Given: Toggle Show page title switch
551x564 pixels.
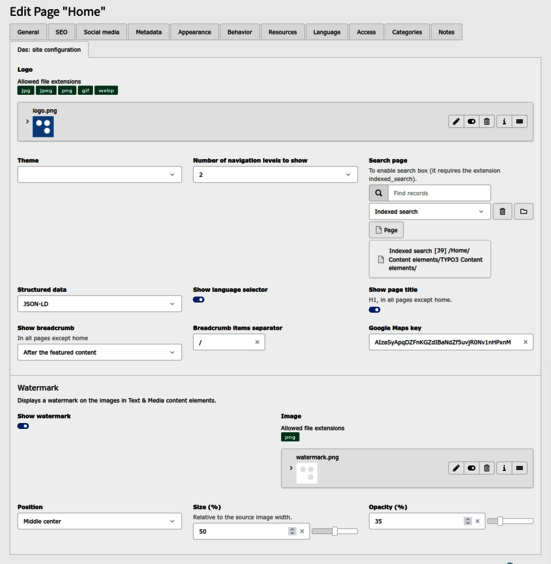Looking at the screenshot, I should [x=374, y=310].
